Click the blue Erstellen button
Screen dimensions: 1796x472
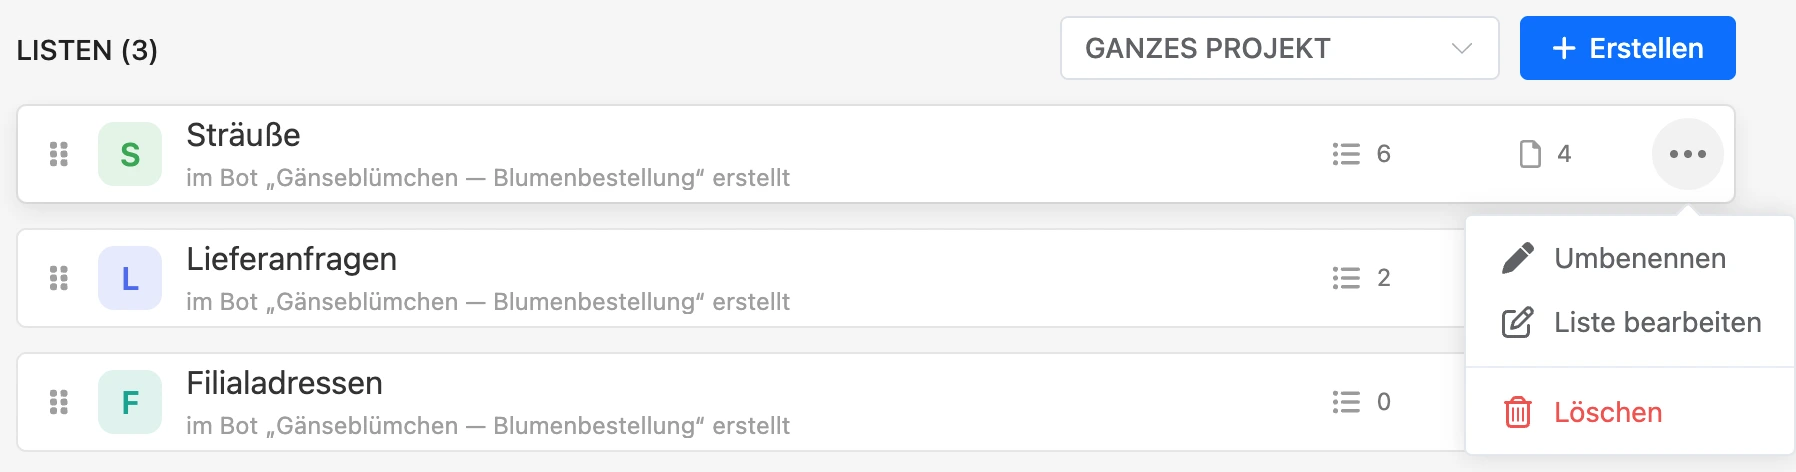pyautogui.click(x=1627, y=48)
